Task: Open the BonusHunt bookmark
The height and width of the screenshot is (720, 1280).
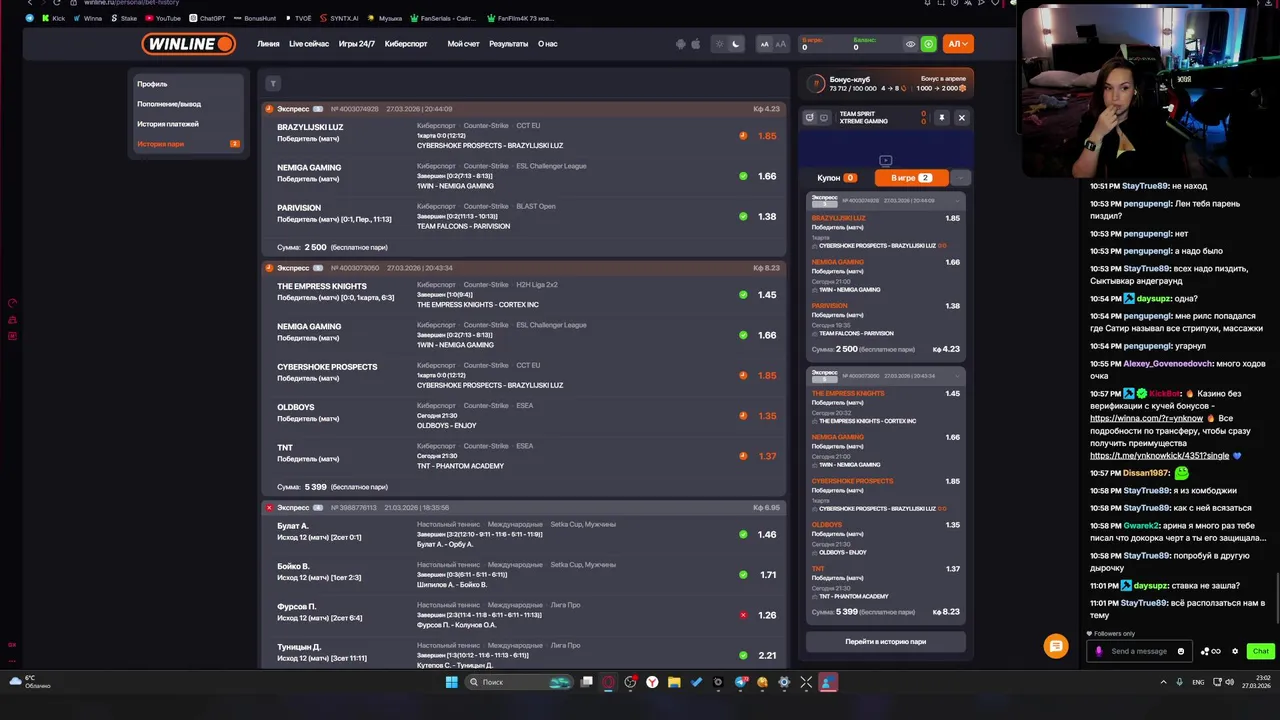Action: (254, 18)
